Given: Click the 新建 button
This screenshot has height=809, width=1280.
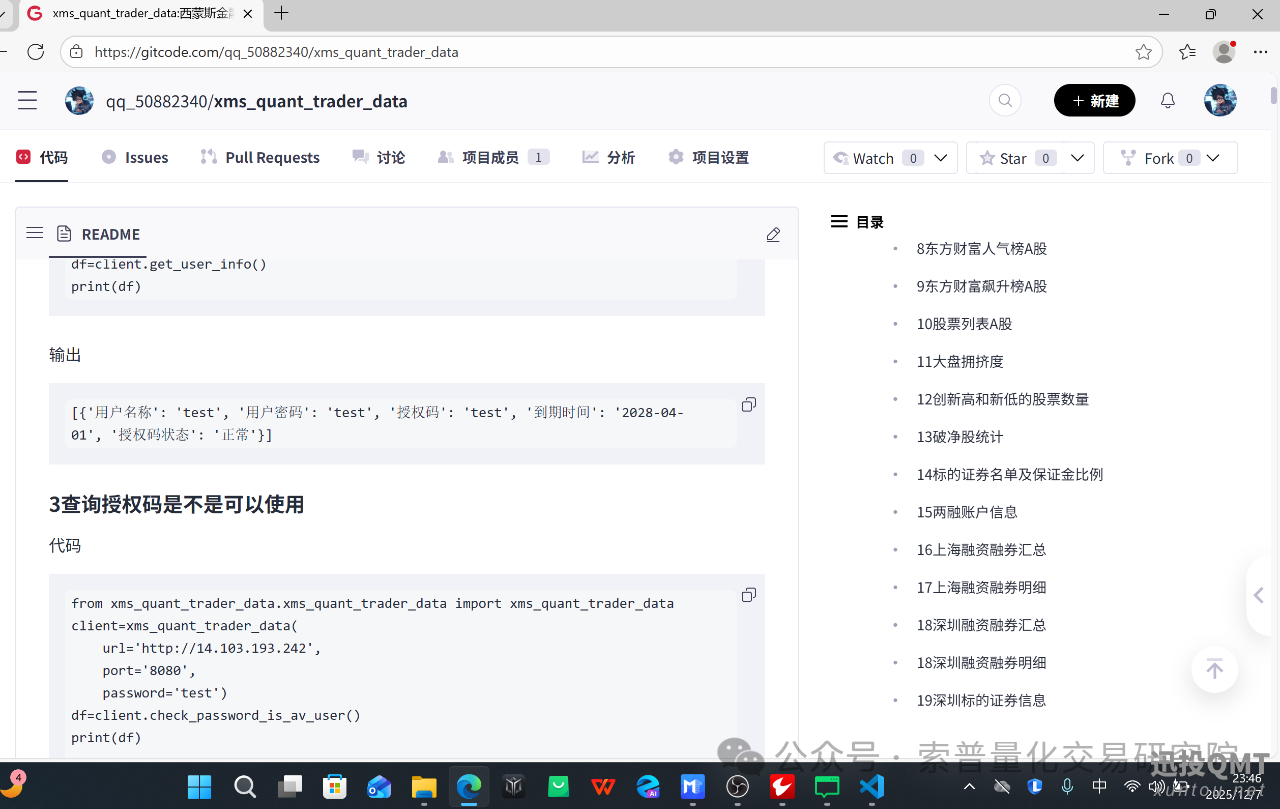Looking at the screenshot, I should pos(1094,100).
